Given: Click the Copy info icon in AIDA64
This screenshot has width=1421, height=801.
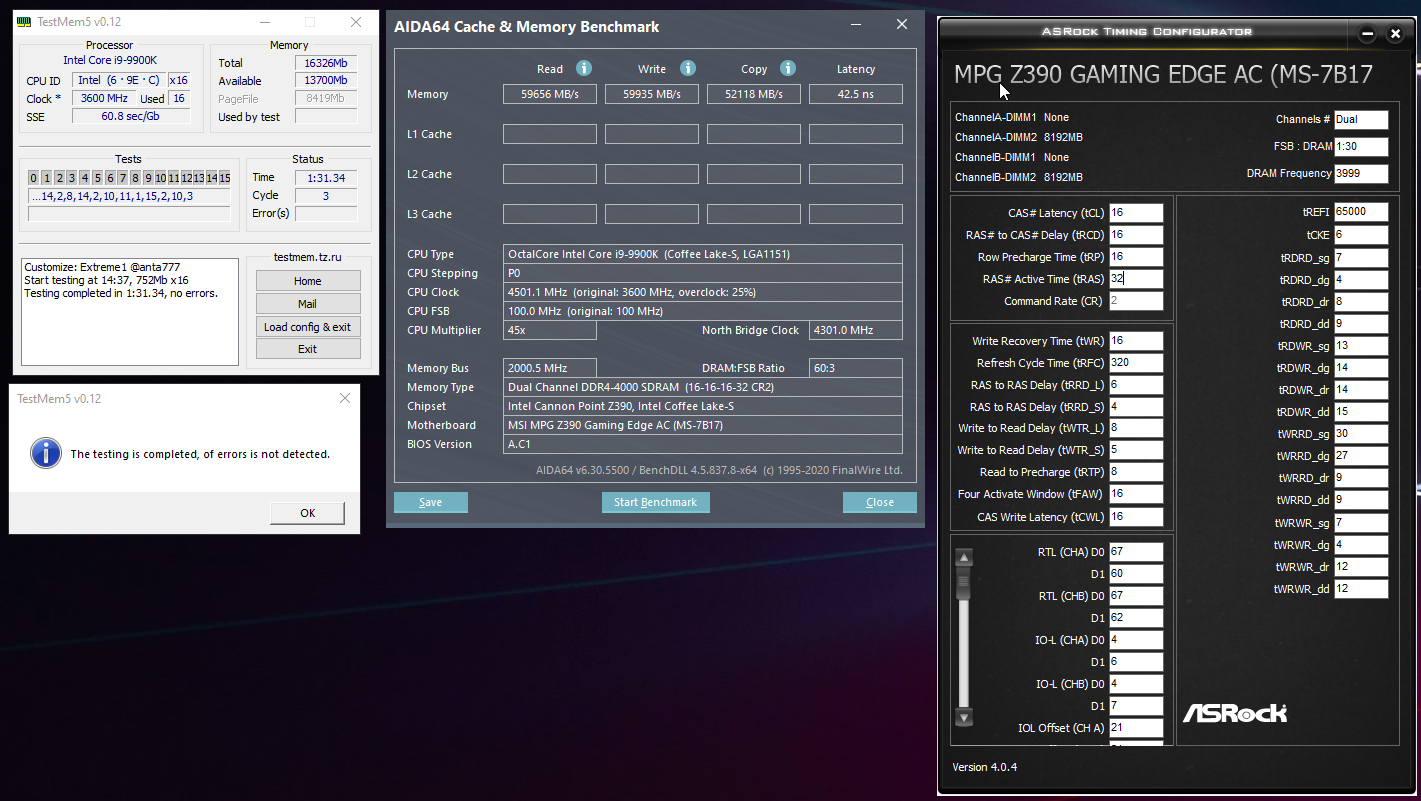Looking at the screenshot, I should point(788,68).
